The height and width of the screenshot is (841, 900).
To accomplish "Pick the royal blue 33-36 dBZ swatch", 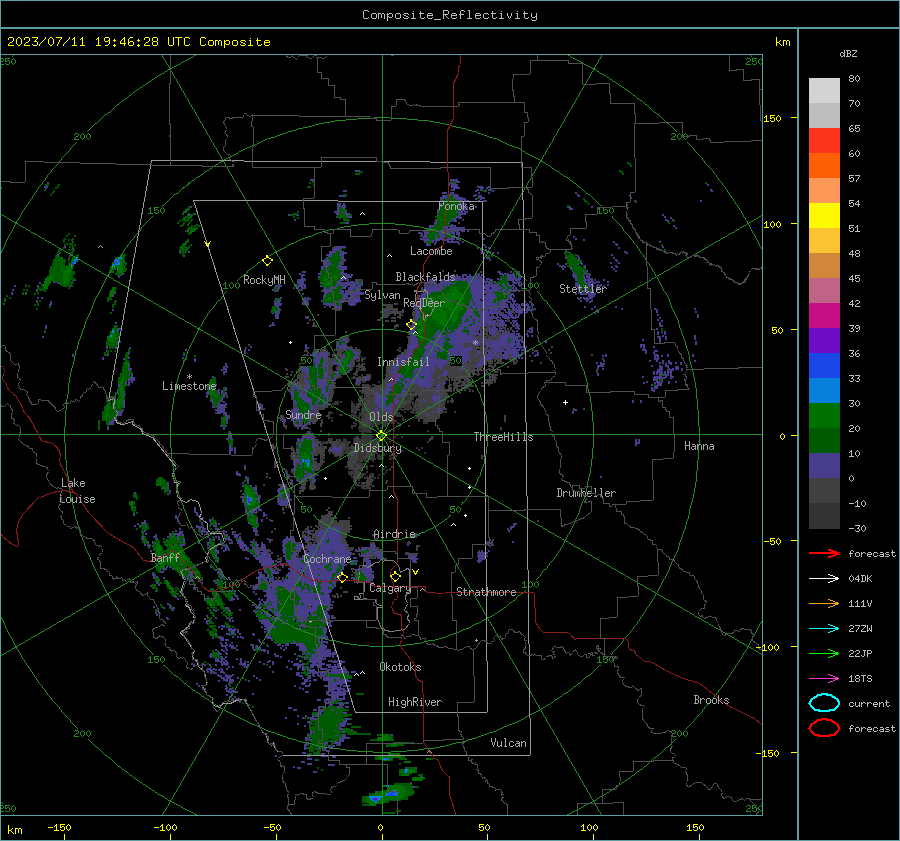I will pyautogui.click(x=824, y=366).
